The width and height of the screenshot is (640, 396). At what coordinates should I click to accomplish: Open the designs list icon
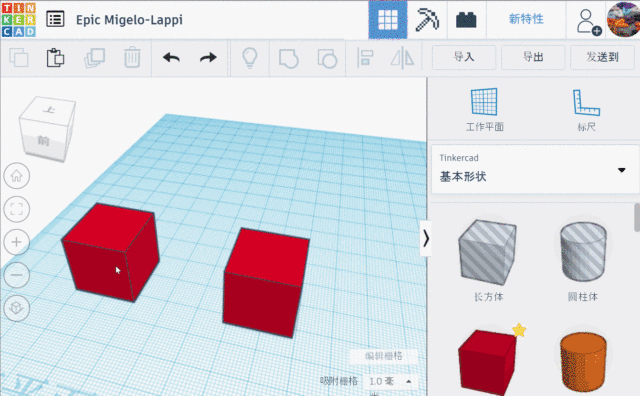(55, 19)
